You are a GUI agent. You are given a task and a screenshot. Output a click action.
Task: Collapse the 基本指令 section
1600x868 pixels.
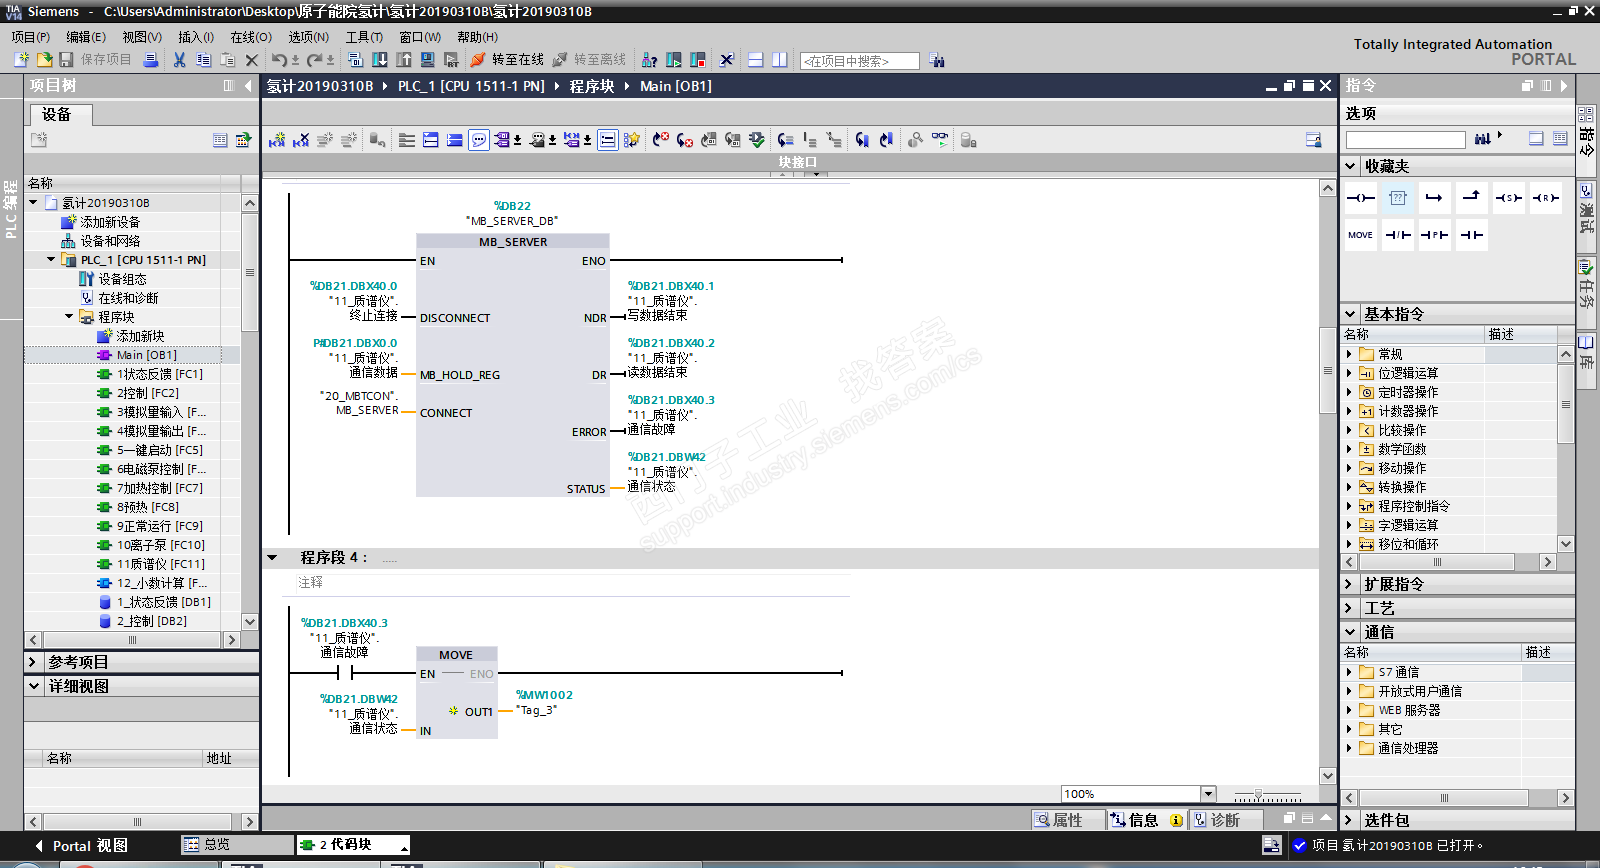1351,314
